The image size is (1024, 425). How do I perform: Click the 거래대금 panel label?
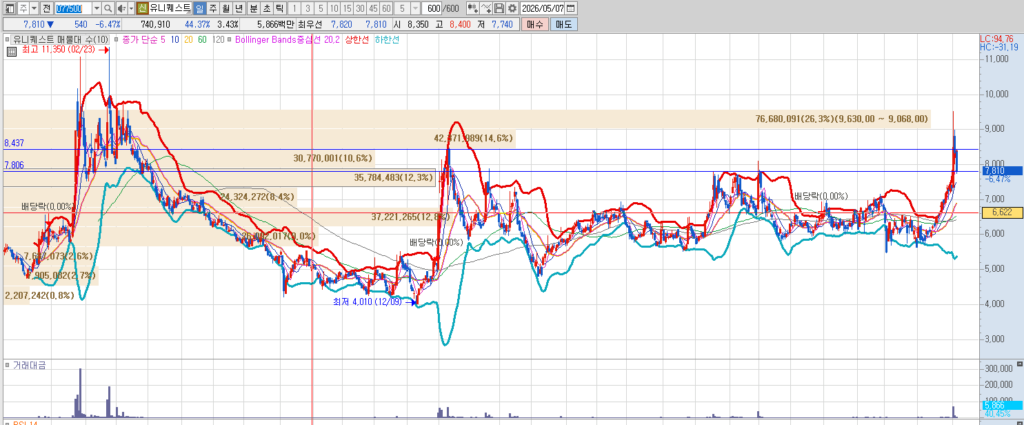click(x=29, y=366)
